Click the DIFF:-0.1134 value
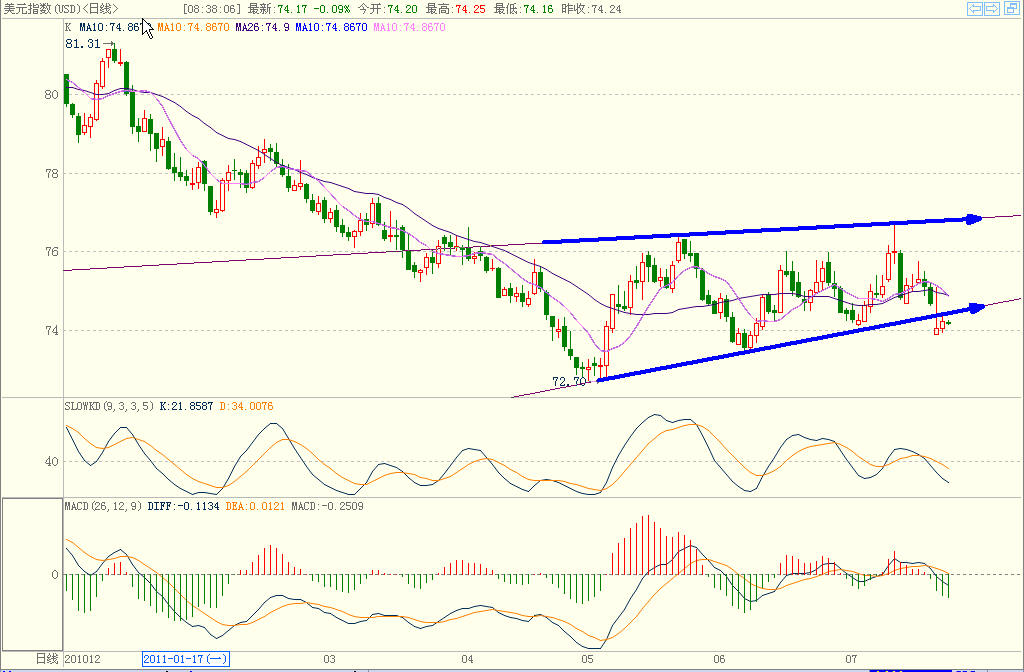 184,506
